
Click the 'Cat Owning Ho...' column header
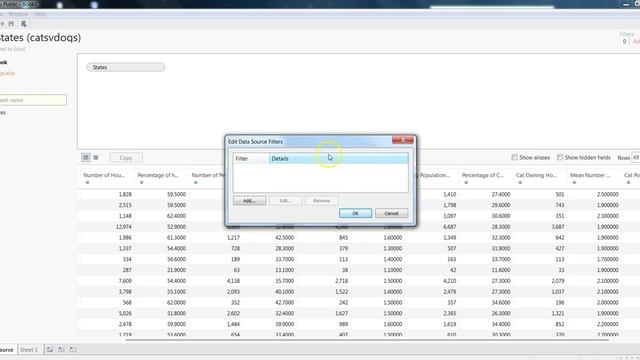pyautogui.click(x=536, y=175)
